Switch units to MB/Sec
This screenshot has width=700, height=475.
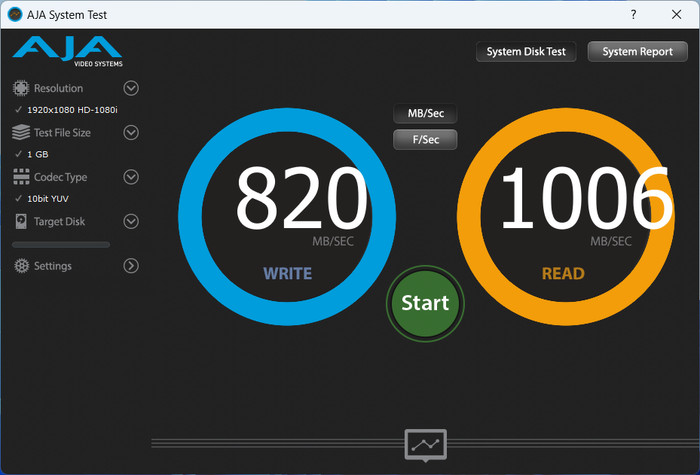pos(425,114)
